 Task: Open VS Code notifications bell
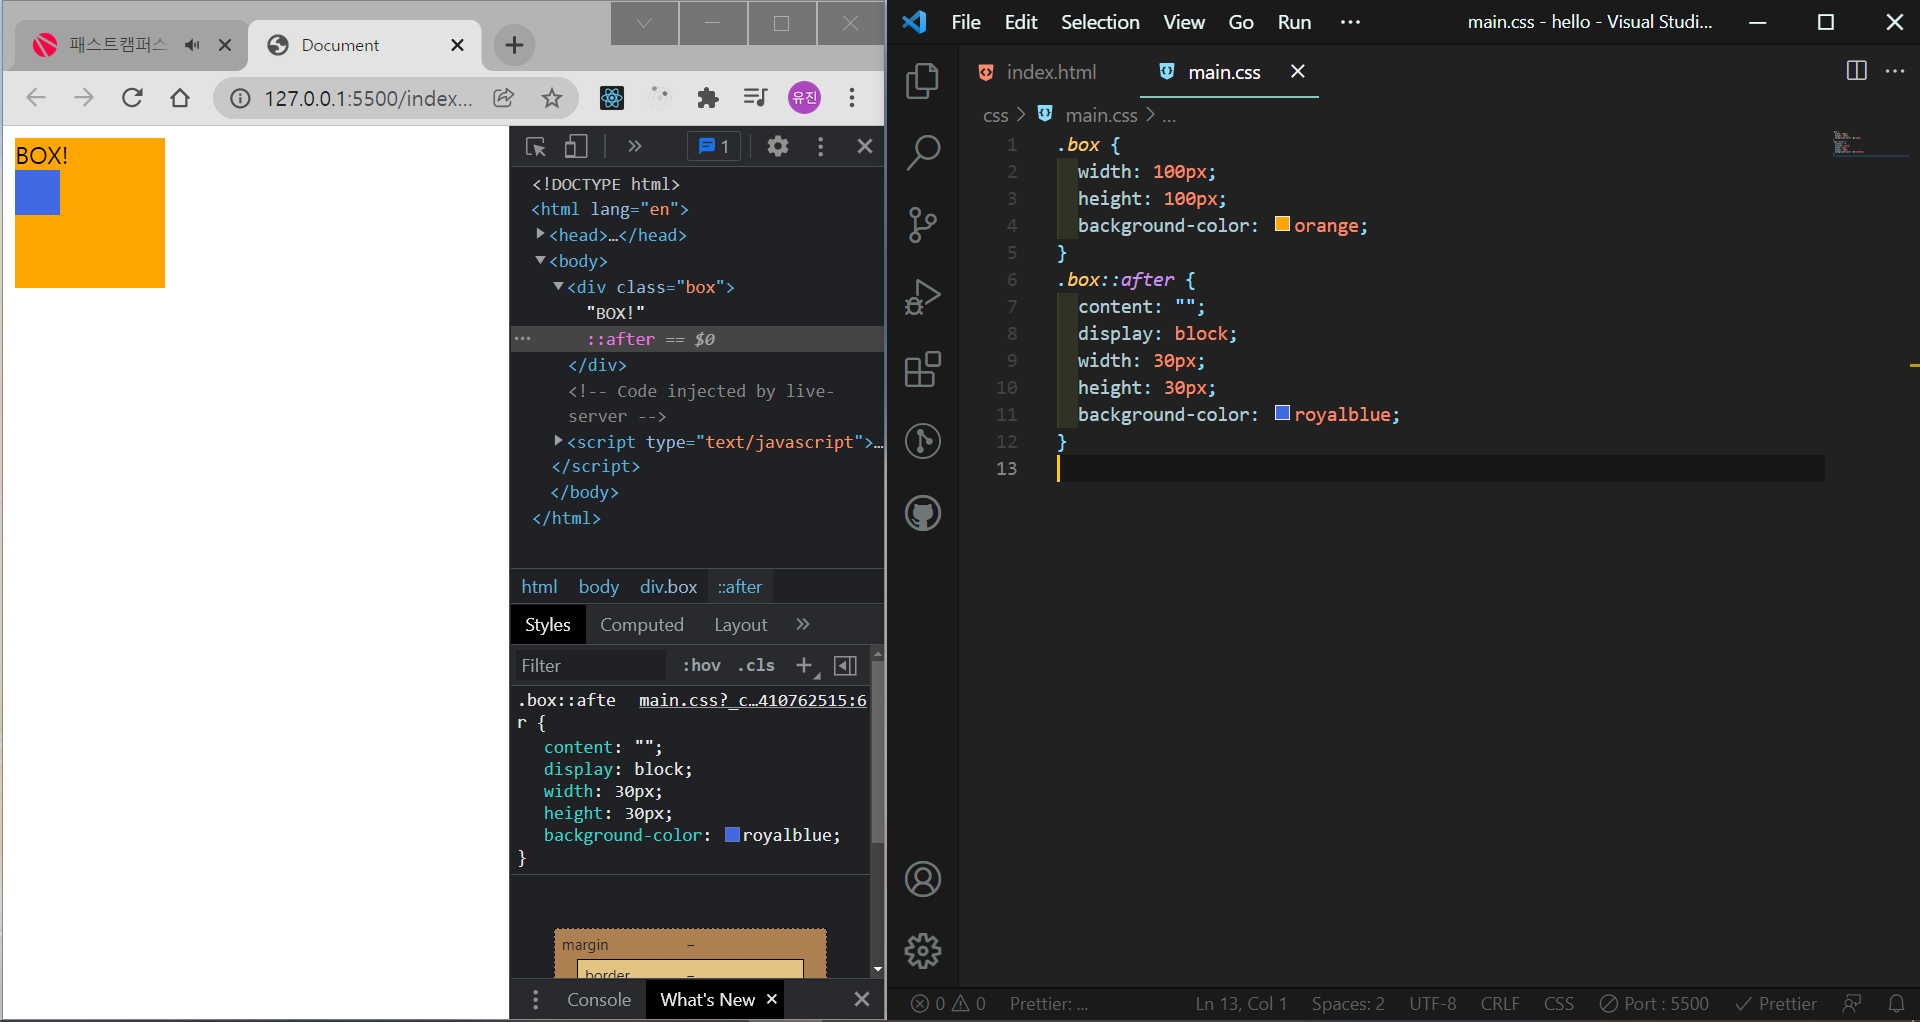point(1896,1003)
